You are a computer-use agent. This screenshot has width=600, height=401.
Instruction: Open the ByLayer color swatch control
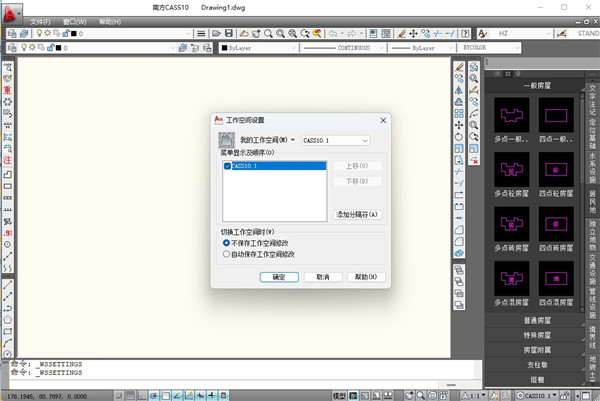258,48
